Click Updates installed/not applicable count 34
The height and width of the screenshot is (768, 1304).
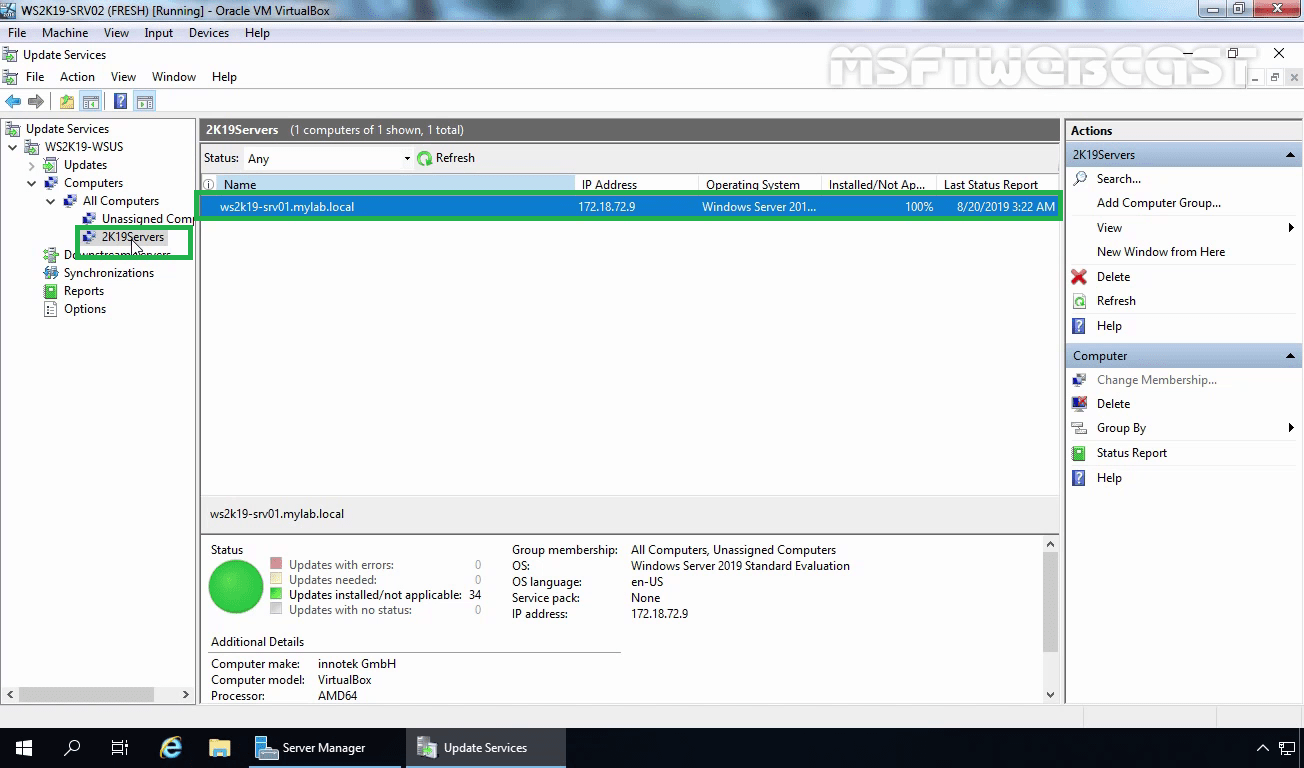click(x=474, y=595)
